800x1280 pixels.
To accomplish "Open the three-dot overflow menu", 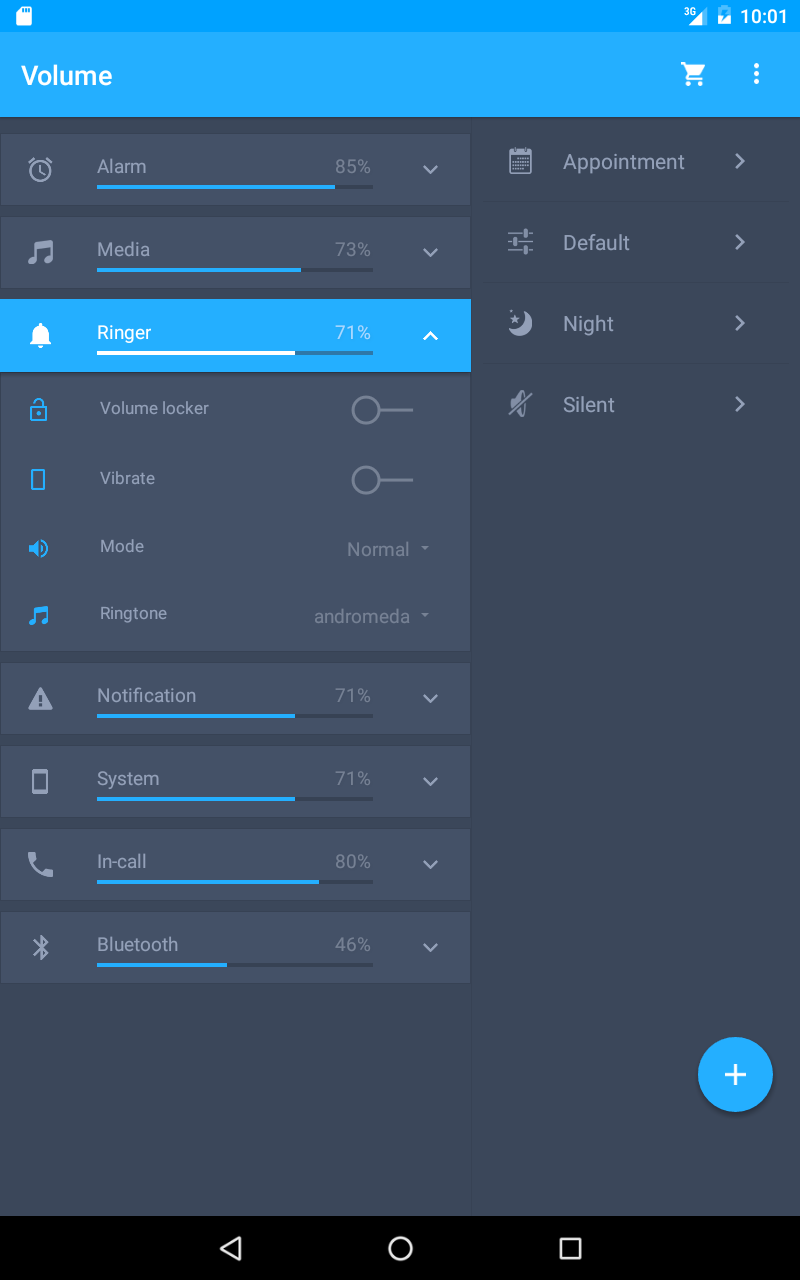I will tap(756, 74).
